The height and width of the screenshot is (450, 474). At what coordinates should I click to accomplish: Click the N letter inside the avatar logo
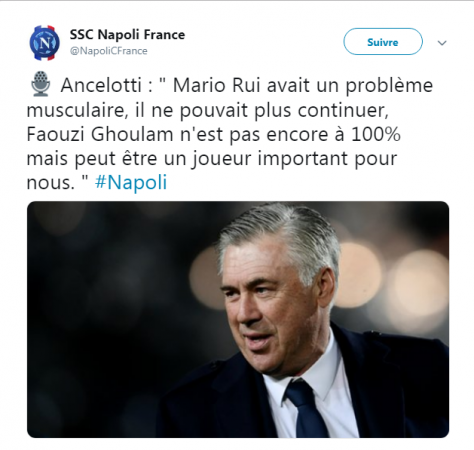pyautogui.click(x=45, y=43)
